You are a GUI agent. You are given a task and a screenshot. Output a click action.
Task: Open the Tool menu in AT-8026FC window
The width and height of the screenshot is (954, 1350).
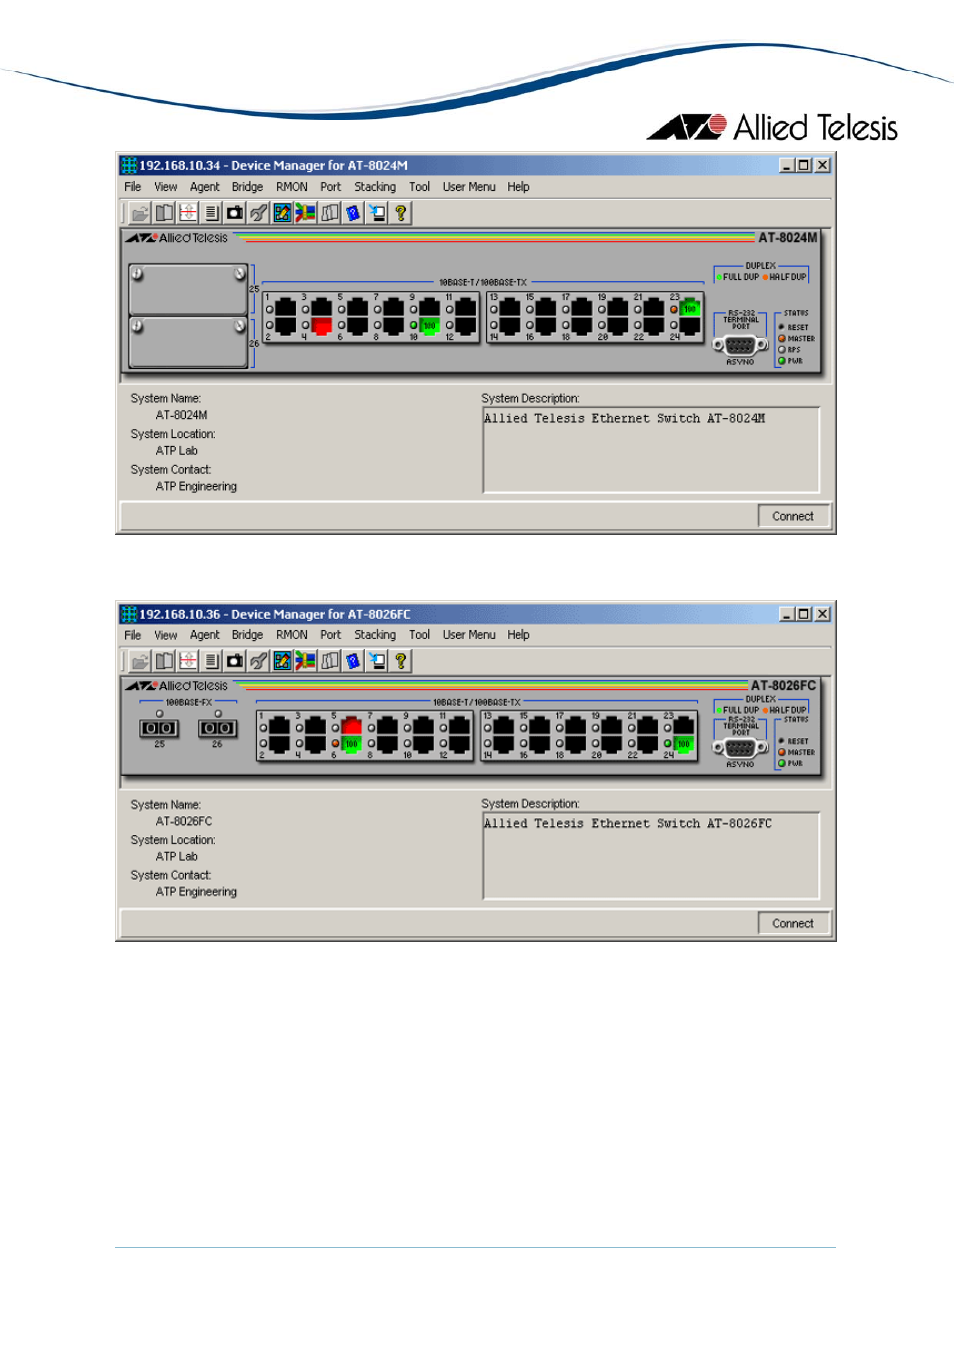pyautogui.click(x=420, y=635)
